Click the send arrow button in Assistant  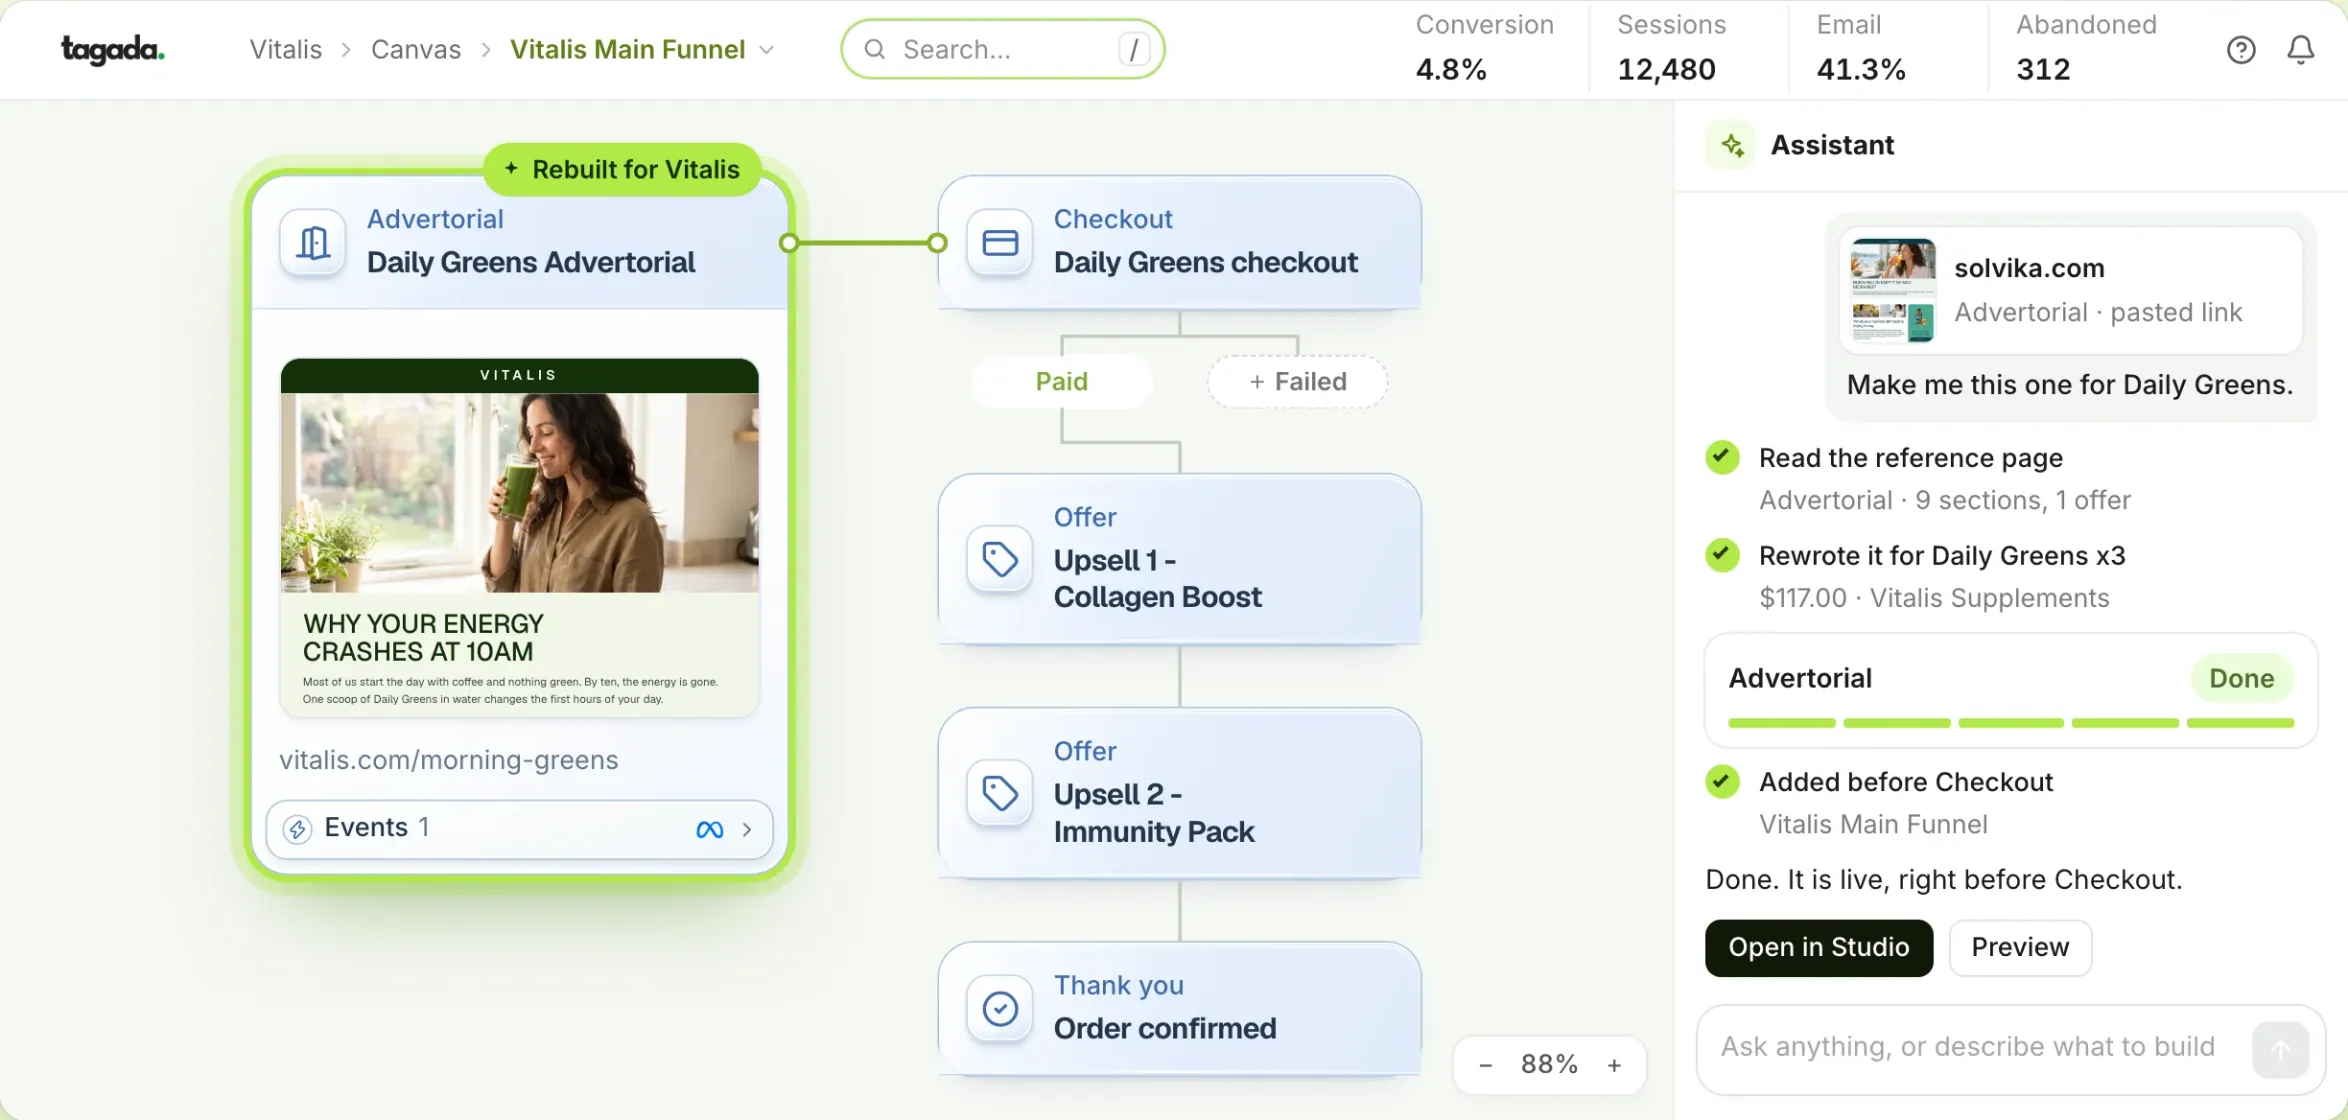2280,1049
